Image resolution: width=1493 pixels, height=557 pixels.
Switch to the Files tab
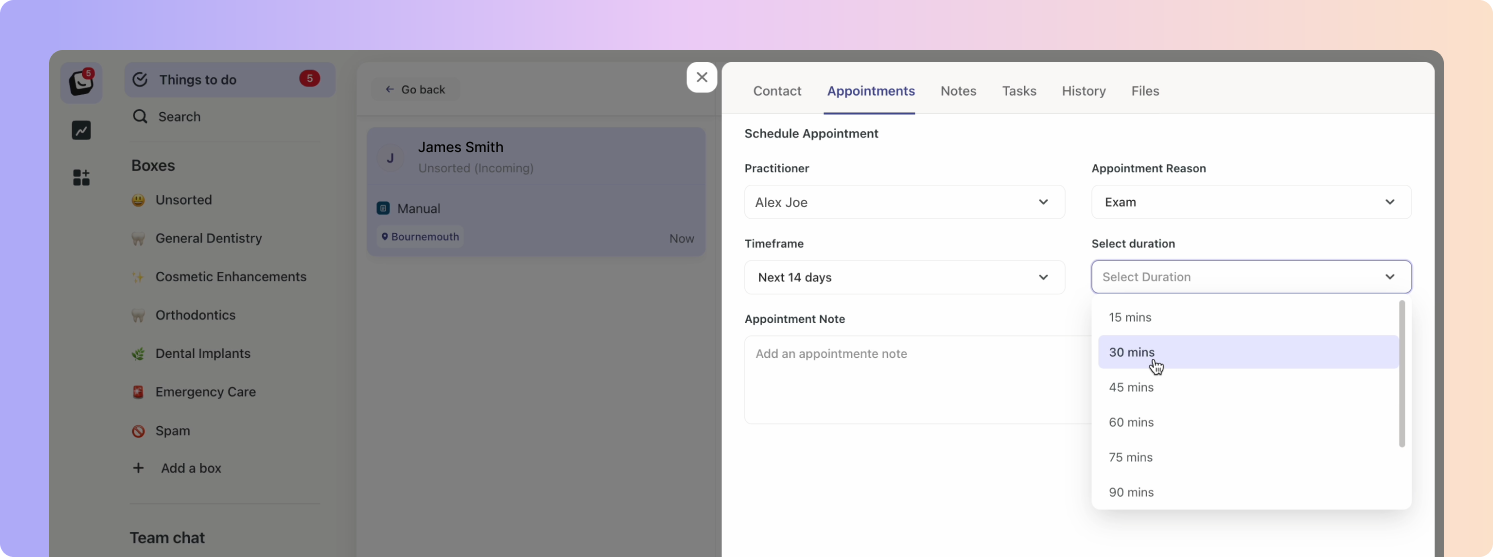1145,91
